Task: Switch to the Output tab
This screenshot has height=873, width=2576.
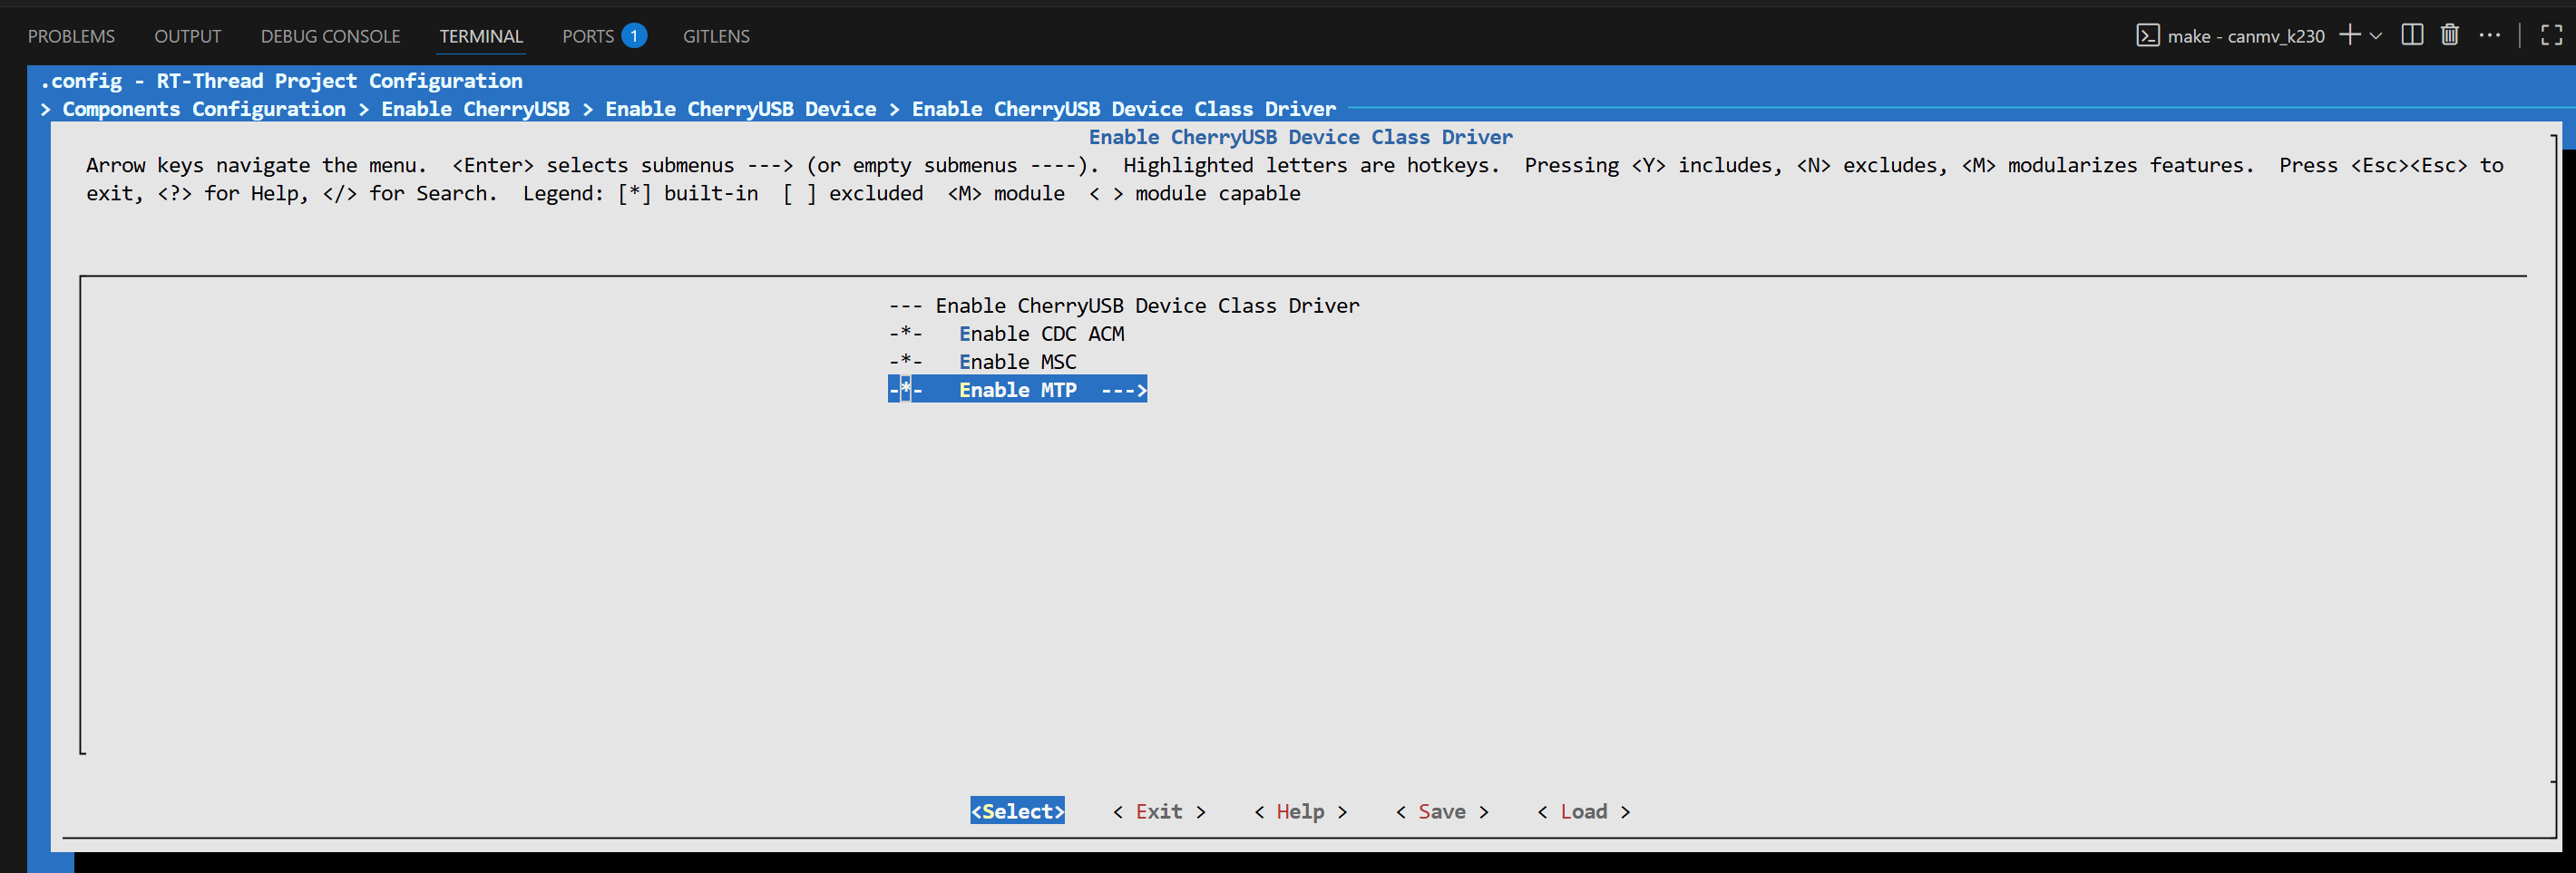Action: tap(187, 36)
